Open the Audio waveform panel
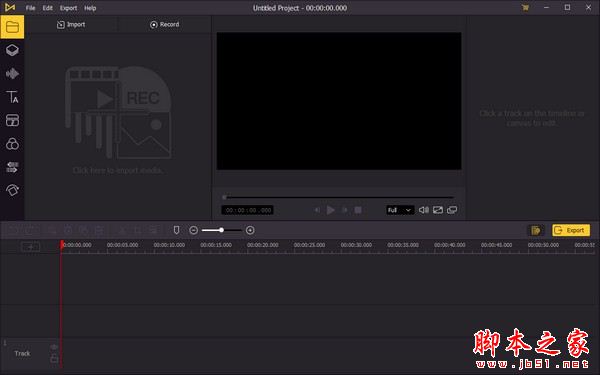 [12, 73]
